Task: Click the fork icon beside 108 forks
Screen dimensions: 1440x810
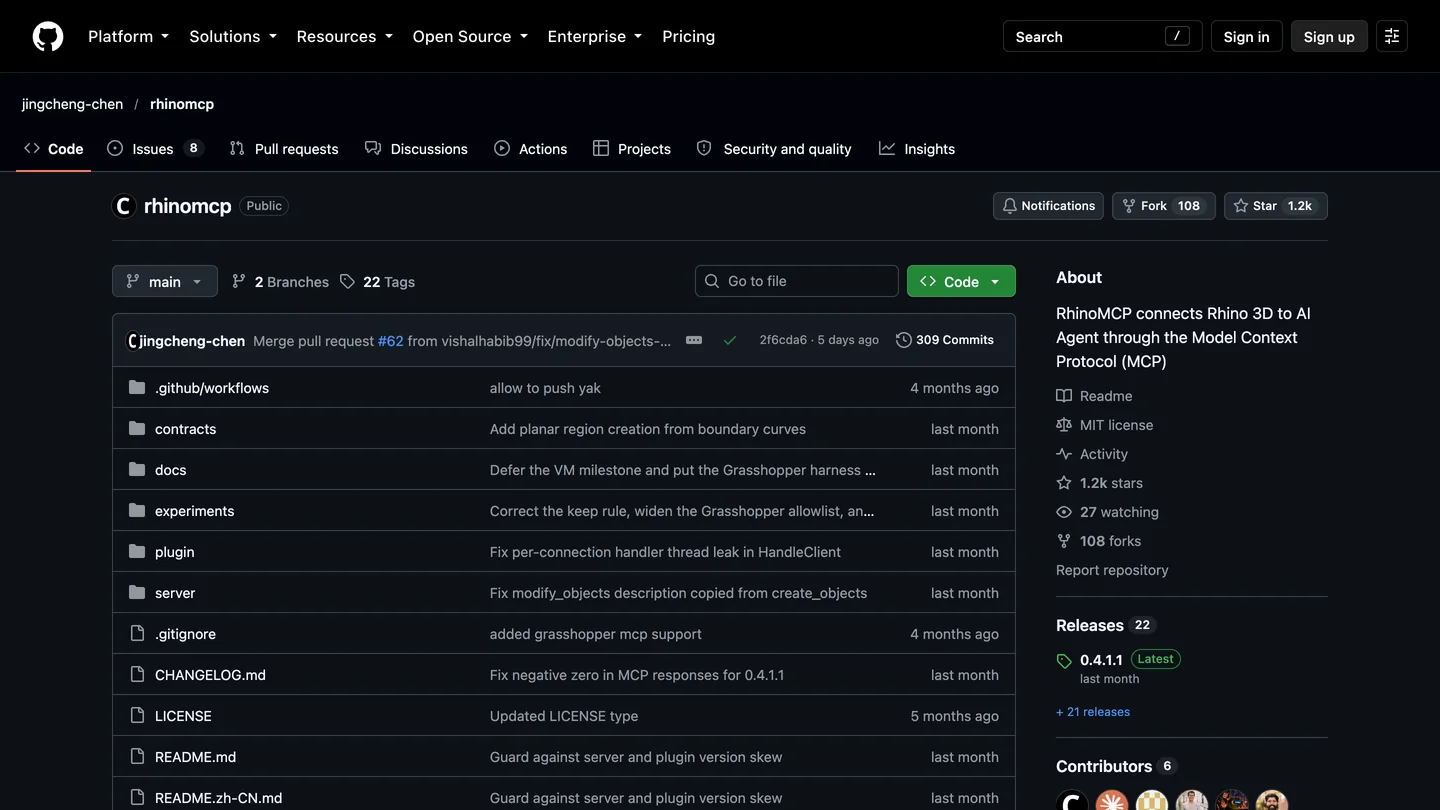Action: pos(1064,541)
